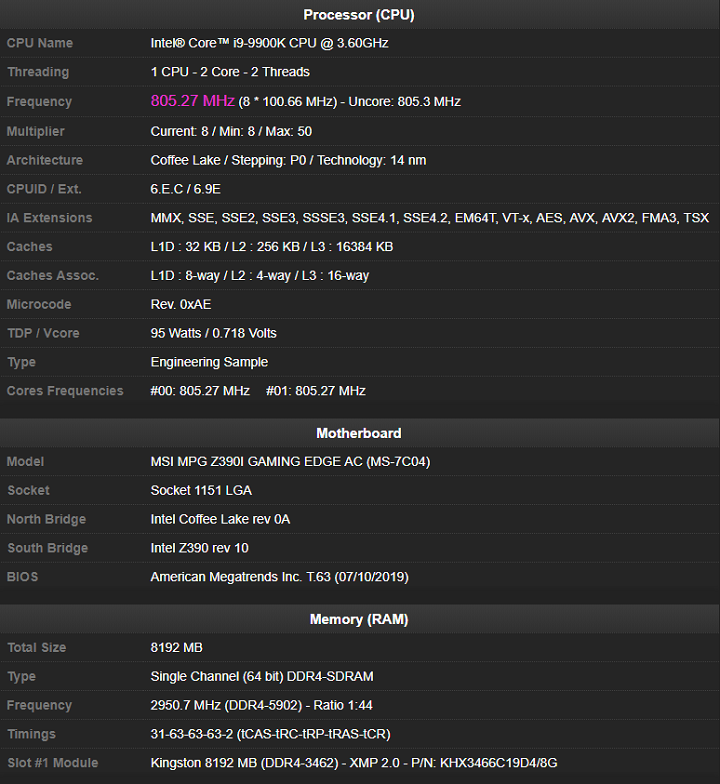Click 'Single Channel (64 bit) DDR4-SDRAM' value
The width and height of the screenshot is (720, 784).
pos(262,676)
